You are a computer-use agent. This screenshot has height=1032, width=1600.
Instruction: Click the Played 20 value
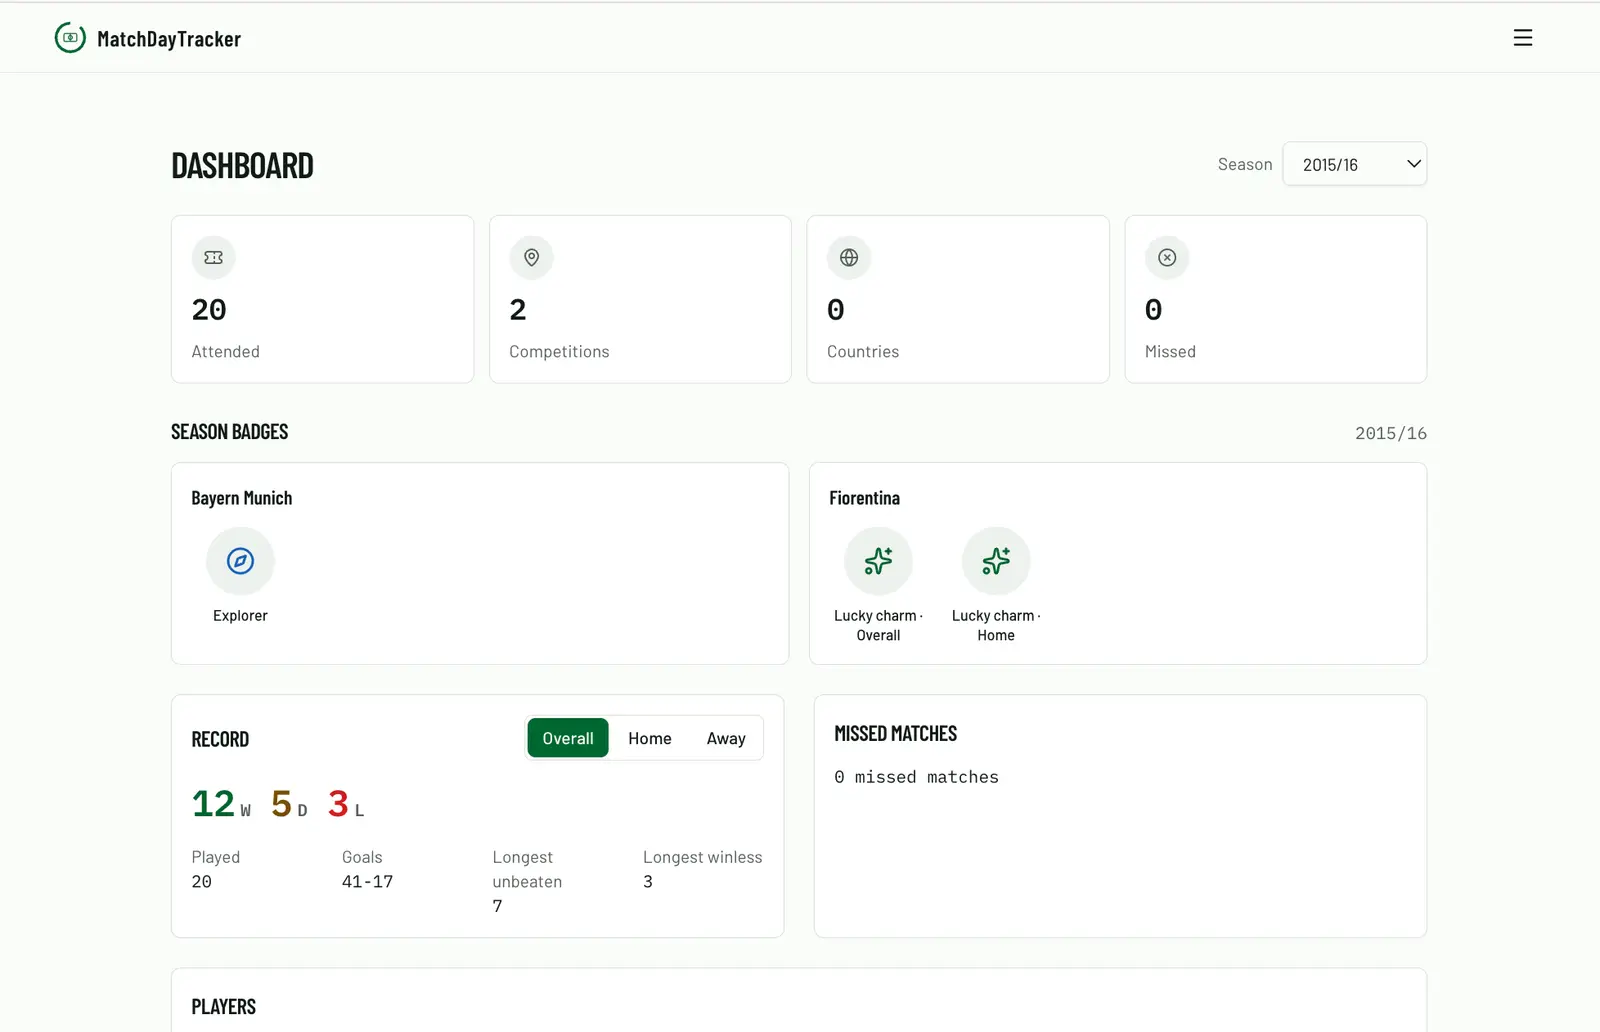pyautogui.click(x=202, y=882)
